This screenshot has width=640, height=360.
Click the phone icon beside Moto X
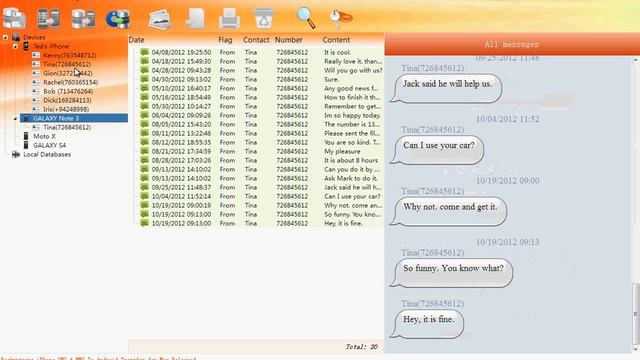[26, 136]
